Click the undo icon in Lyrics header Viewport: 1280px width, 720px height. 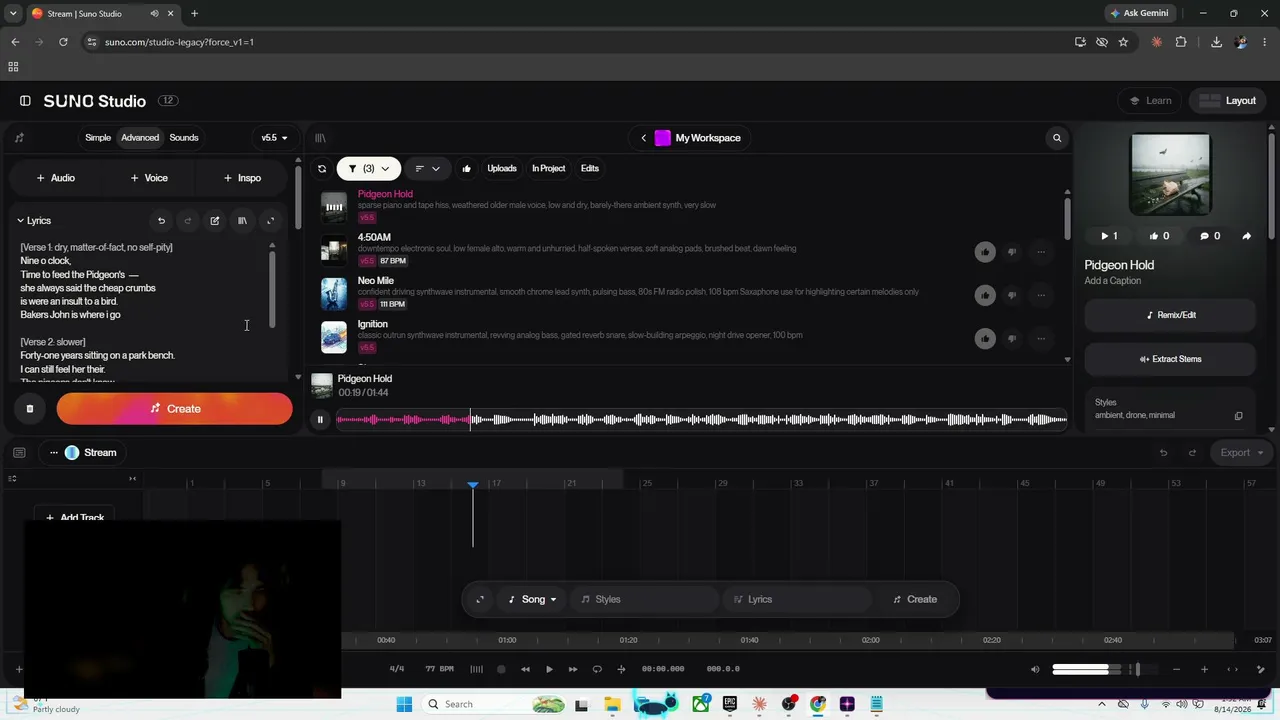161,221
